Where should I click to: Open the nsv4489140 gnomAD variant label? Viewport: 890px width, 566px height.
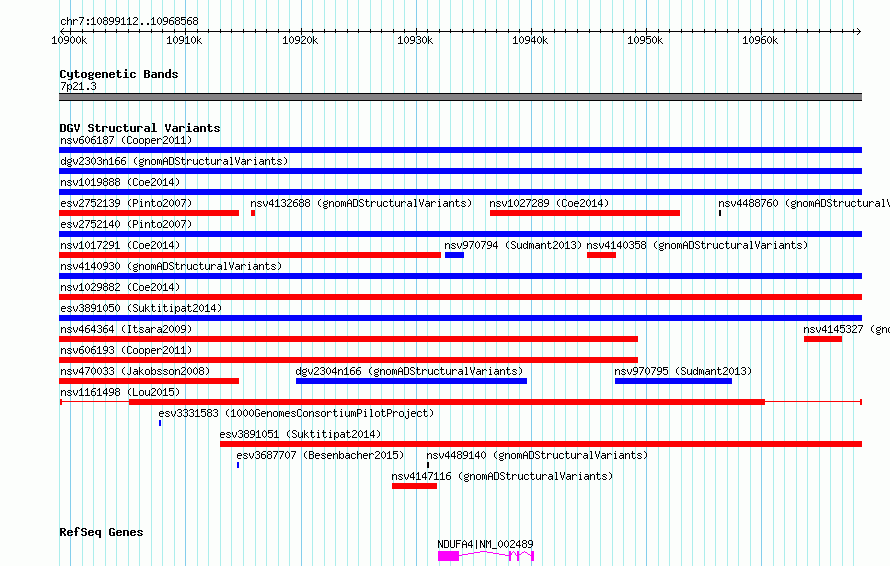pyautogui.click(x=537, y=455)
